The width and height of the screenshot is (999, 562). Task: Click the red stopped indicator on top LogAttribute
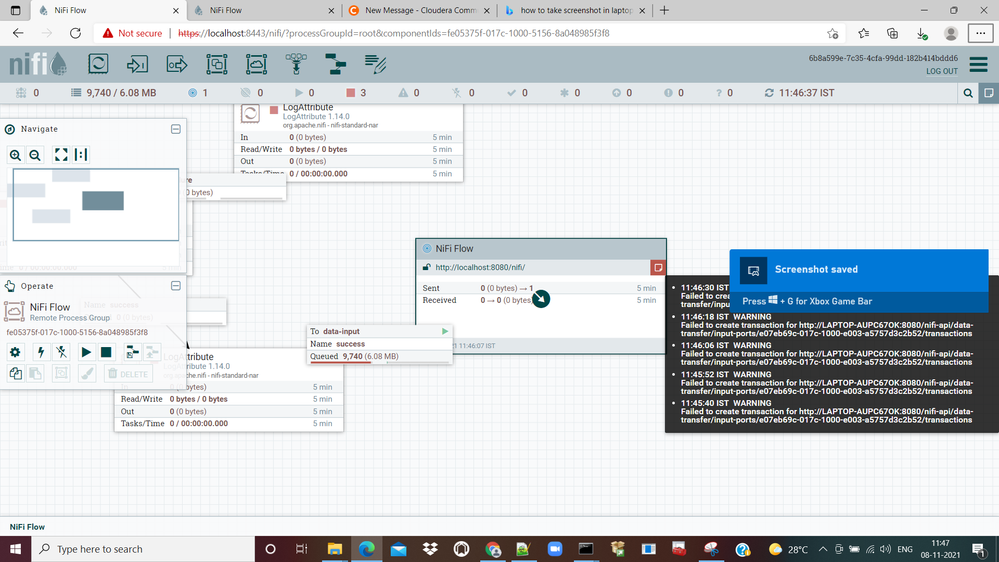[274, 110]
